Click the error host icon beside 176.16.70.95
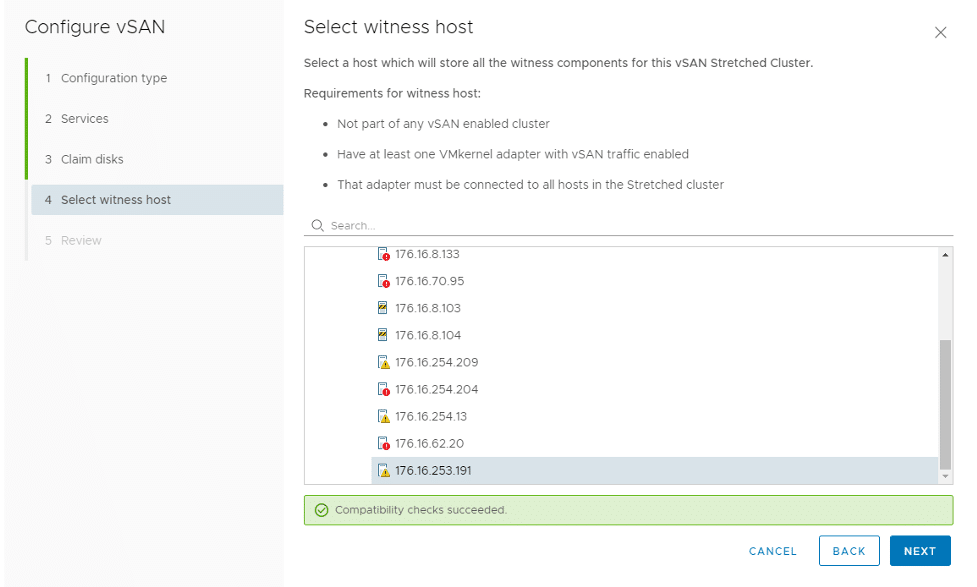 click(x=383, y=281)
